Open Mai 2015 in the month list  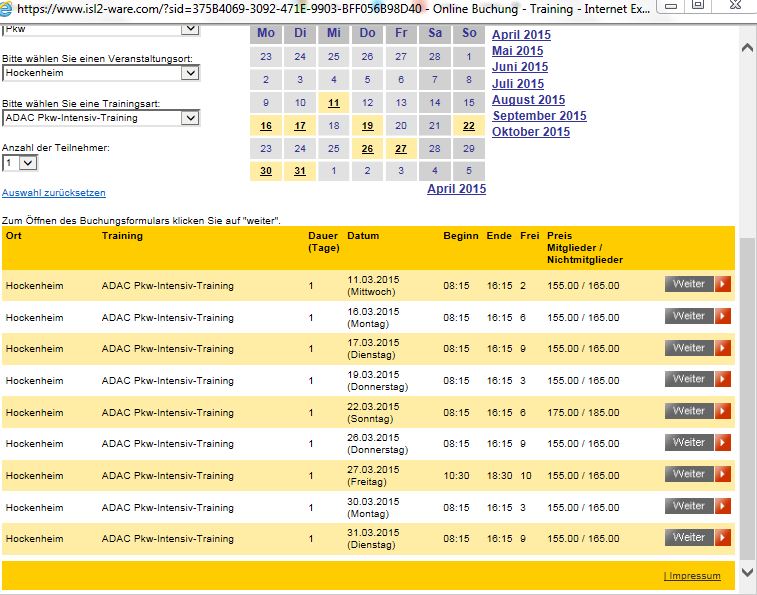(x=518, y=51)
